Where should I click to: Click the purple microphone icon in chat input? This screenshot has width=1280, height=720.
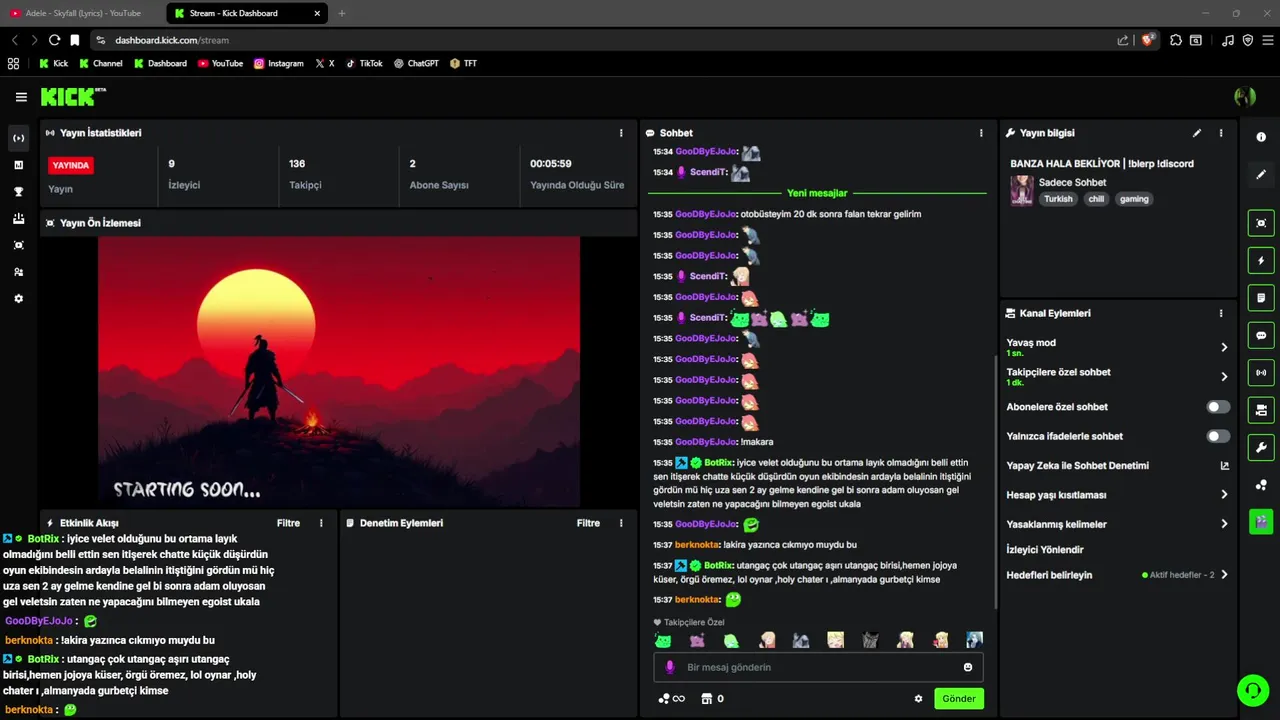click(x=670, y=667)
